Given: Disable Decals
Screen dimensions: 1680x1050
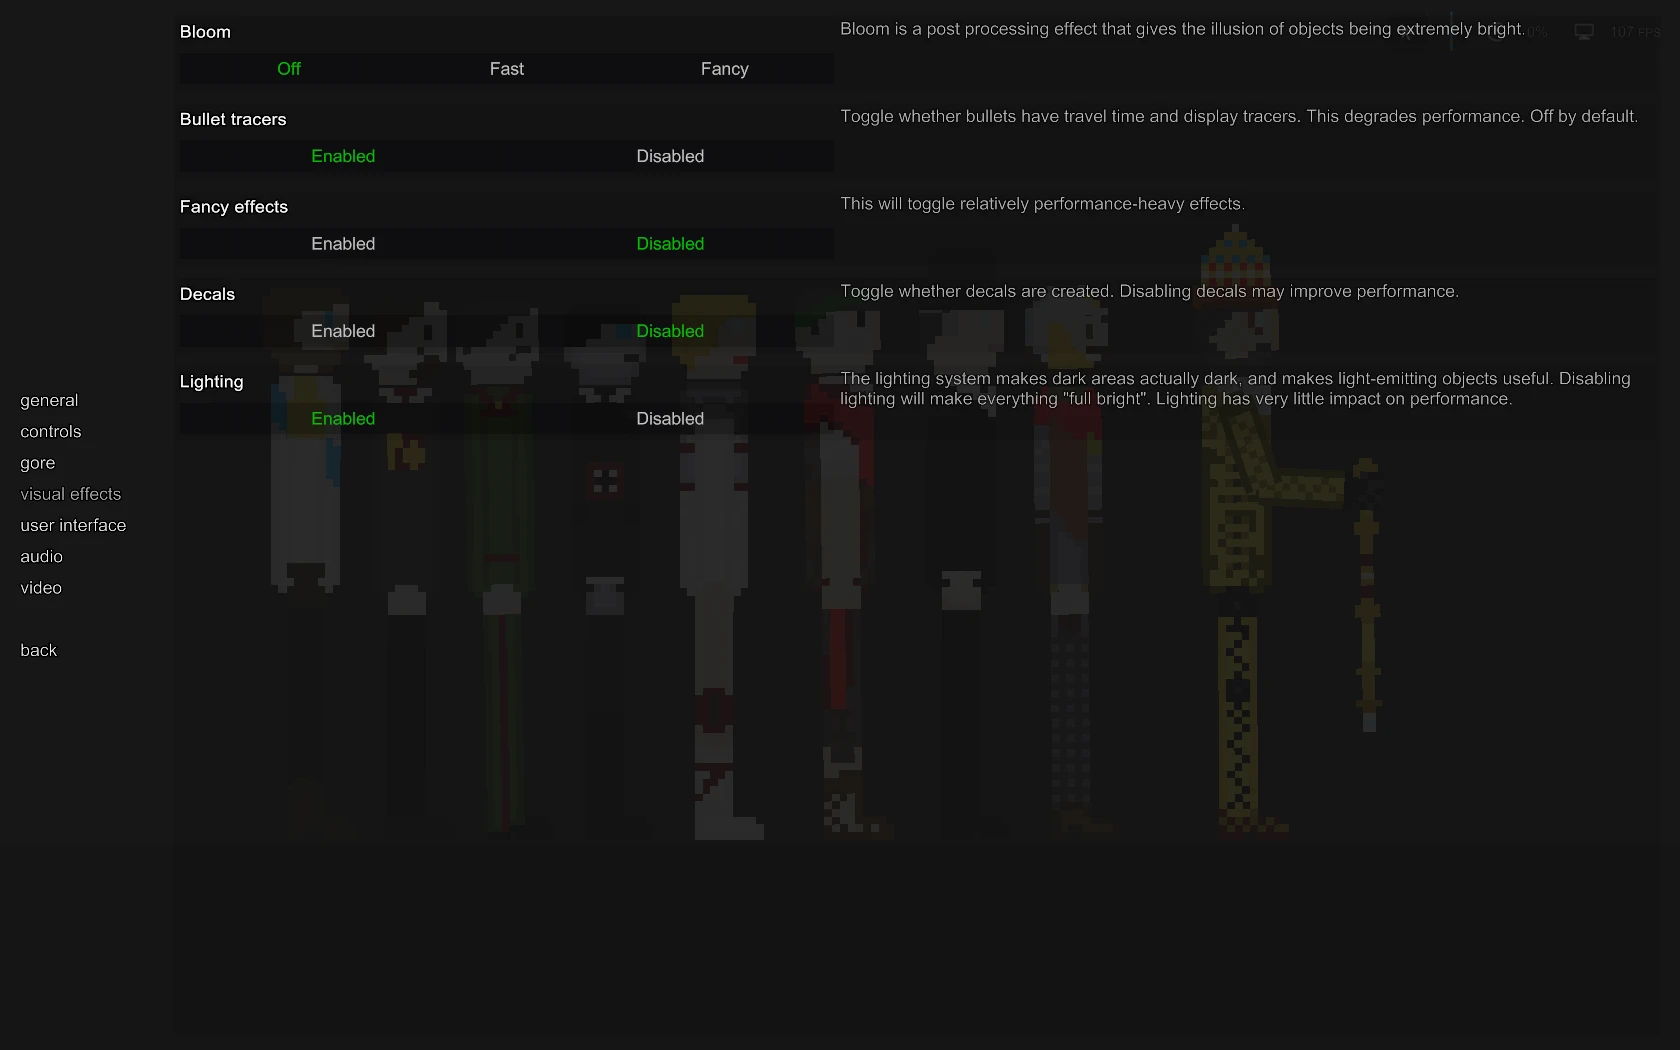Looking at the screenshot, I should coord(670,331).
